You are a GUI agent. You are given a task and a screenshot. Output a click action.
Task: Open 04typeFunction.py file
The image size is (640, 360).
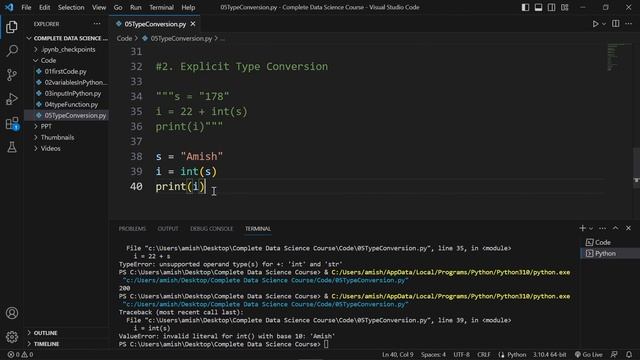67,104
